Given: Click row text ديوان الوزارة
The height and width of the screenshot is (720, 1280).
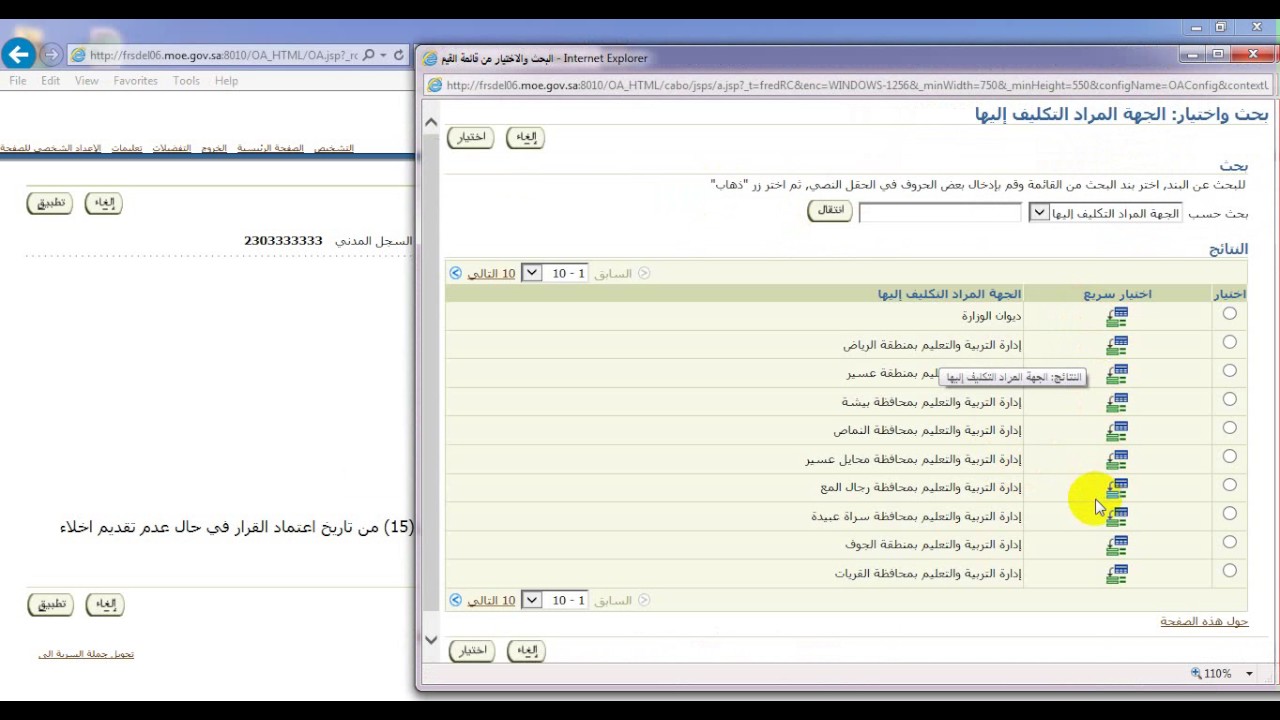Looking at the screenshot, I should coord(991,316).
